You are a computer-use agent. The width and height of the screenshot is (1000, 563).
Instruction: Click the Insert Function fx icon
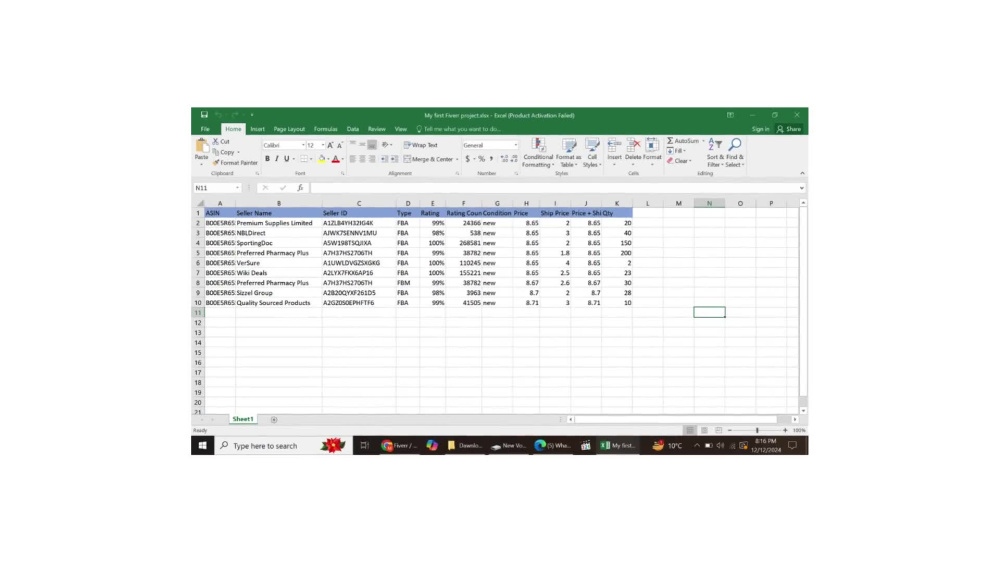[x=300, y=188]
